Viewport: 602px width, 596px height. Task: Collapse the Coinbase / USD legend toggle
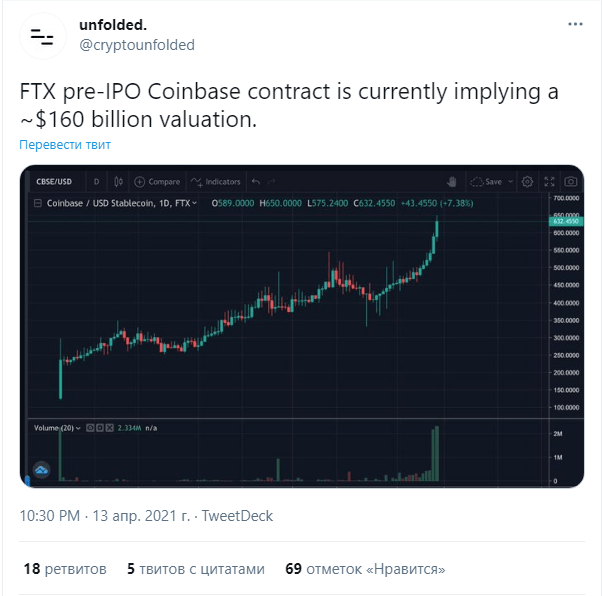(x=38, y=203)
